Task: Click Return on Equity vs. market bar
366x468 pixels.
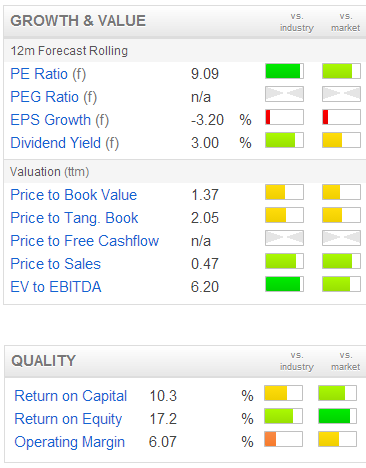Action: coord(337,416)
